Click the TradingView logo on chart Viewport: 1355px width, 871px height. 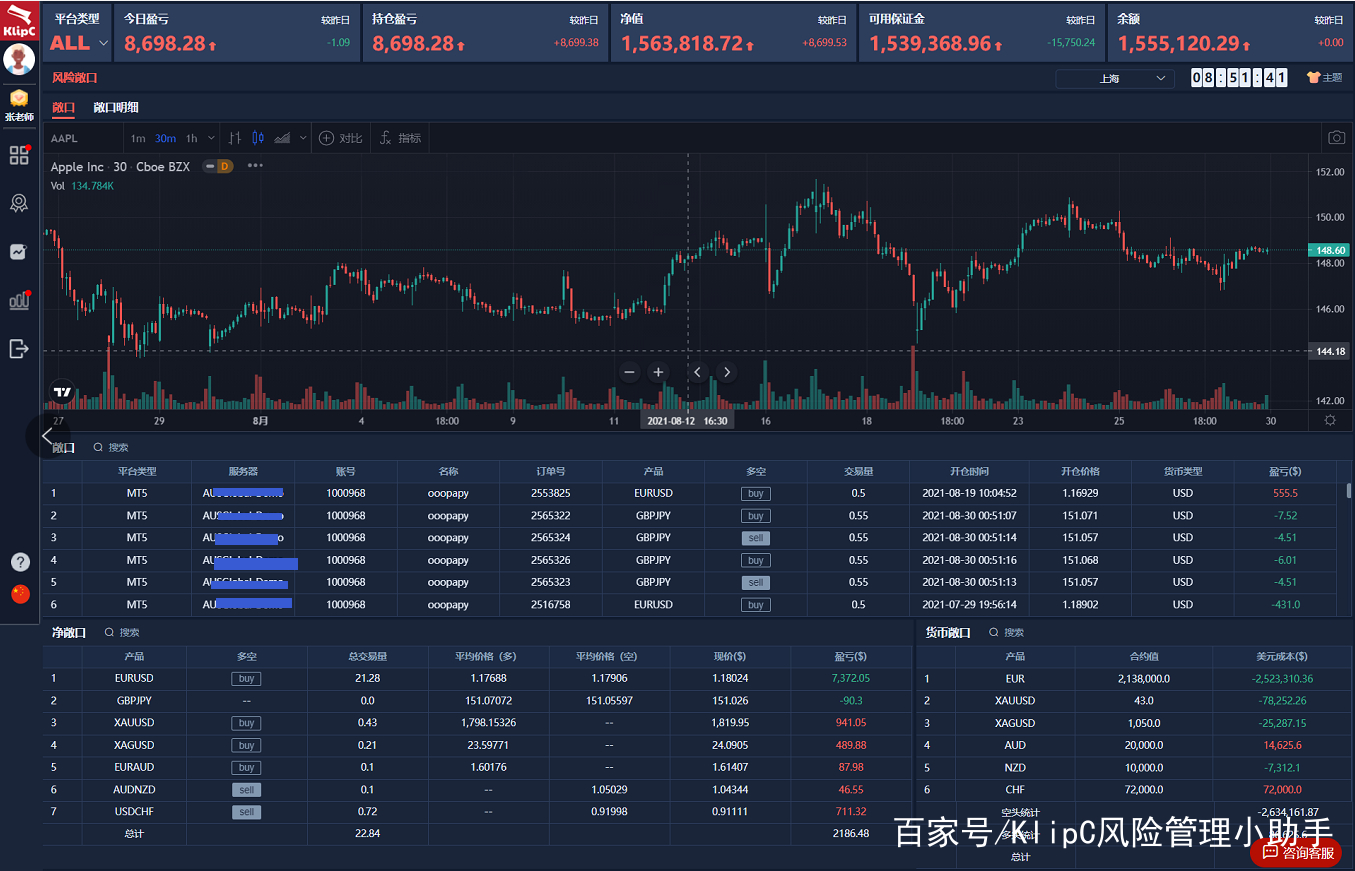62,392
